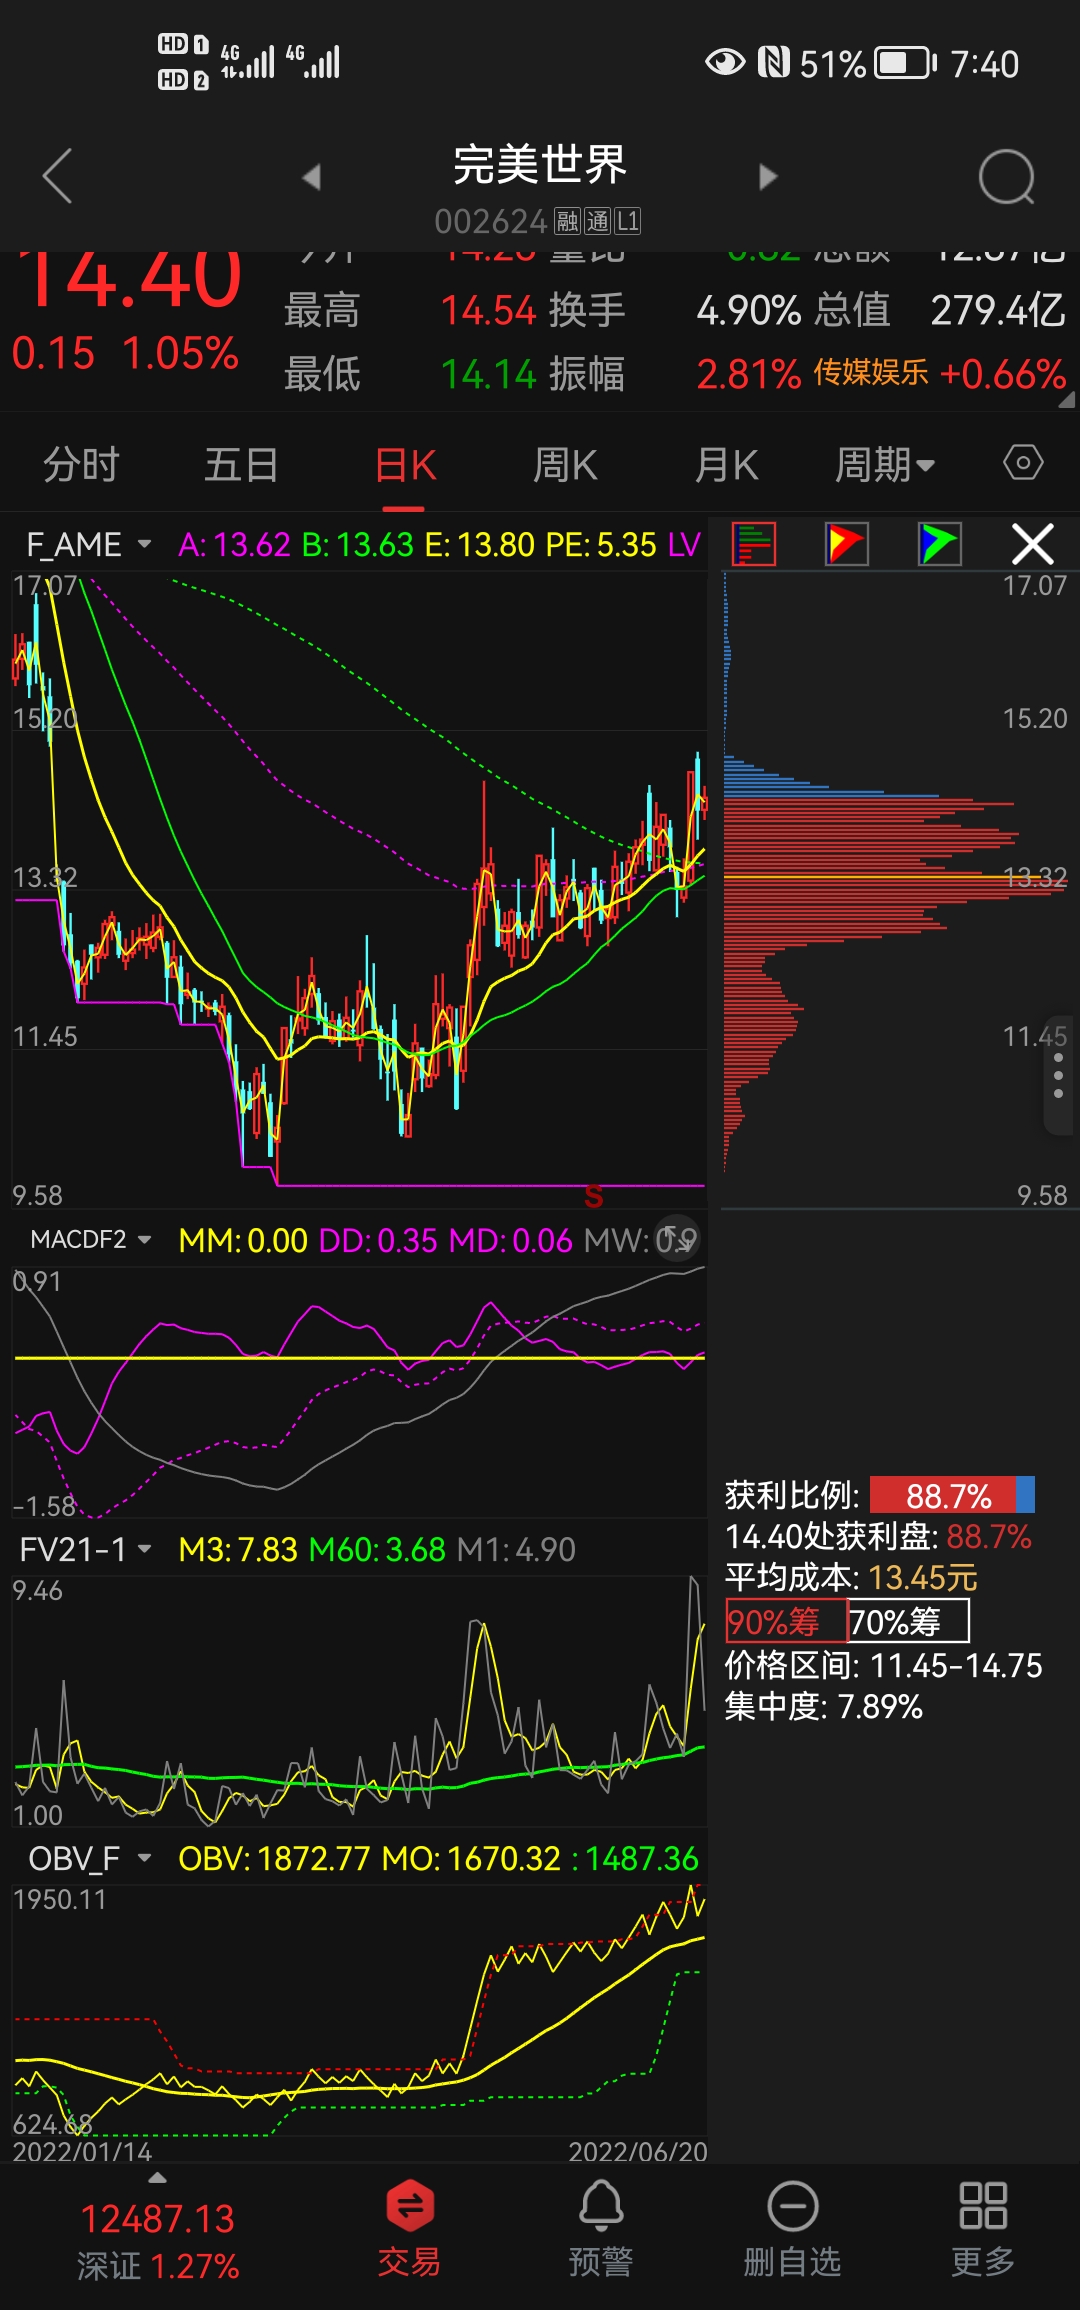The image size is (1080, 2310).
Task: Open the FV21-1 indicator dropdown
Action: point(86,1550)
